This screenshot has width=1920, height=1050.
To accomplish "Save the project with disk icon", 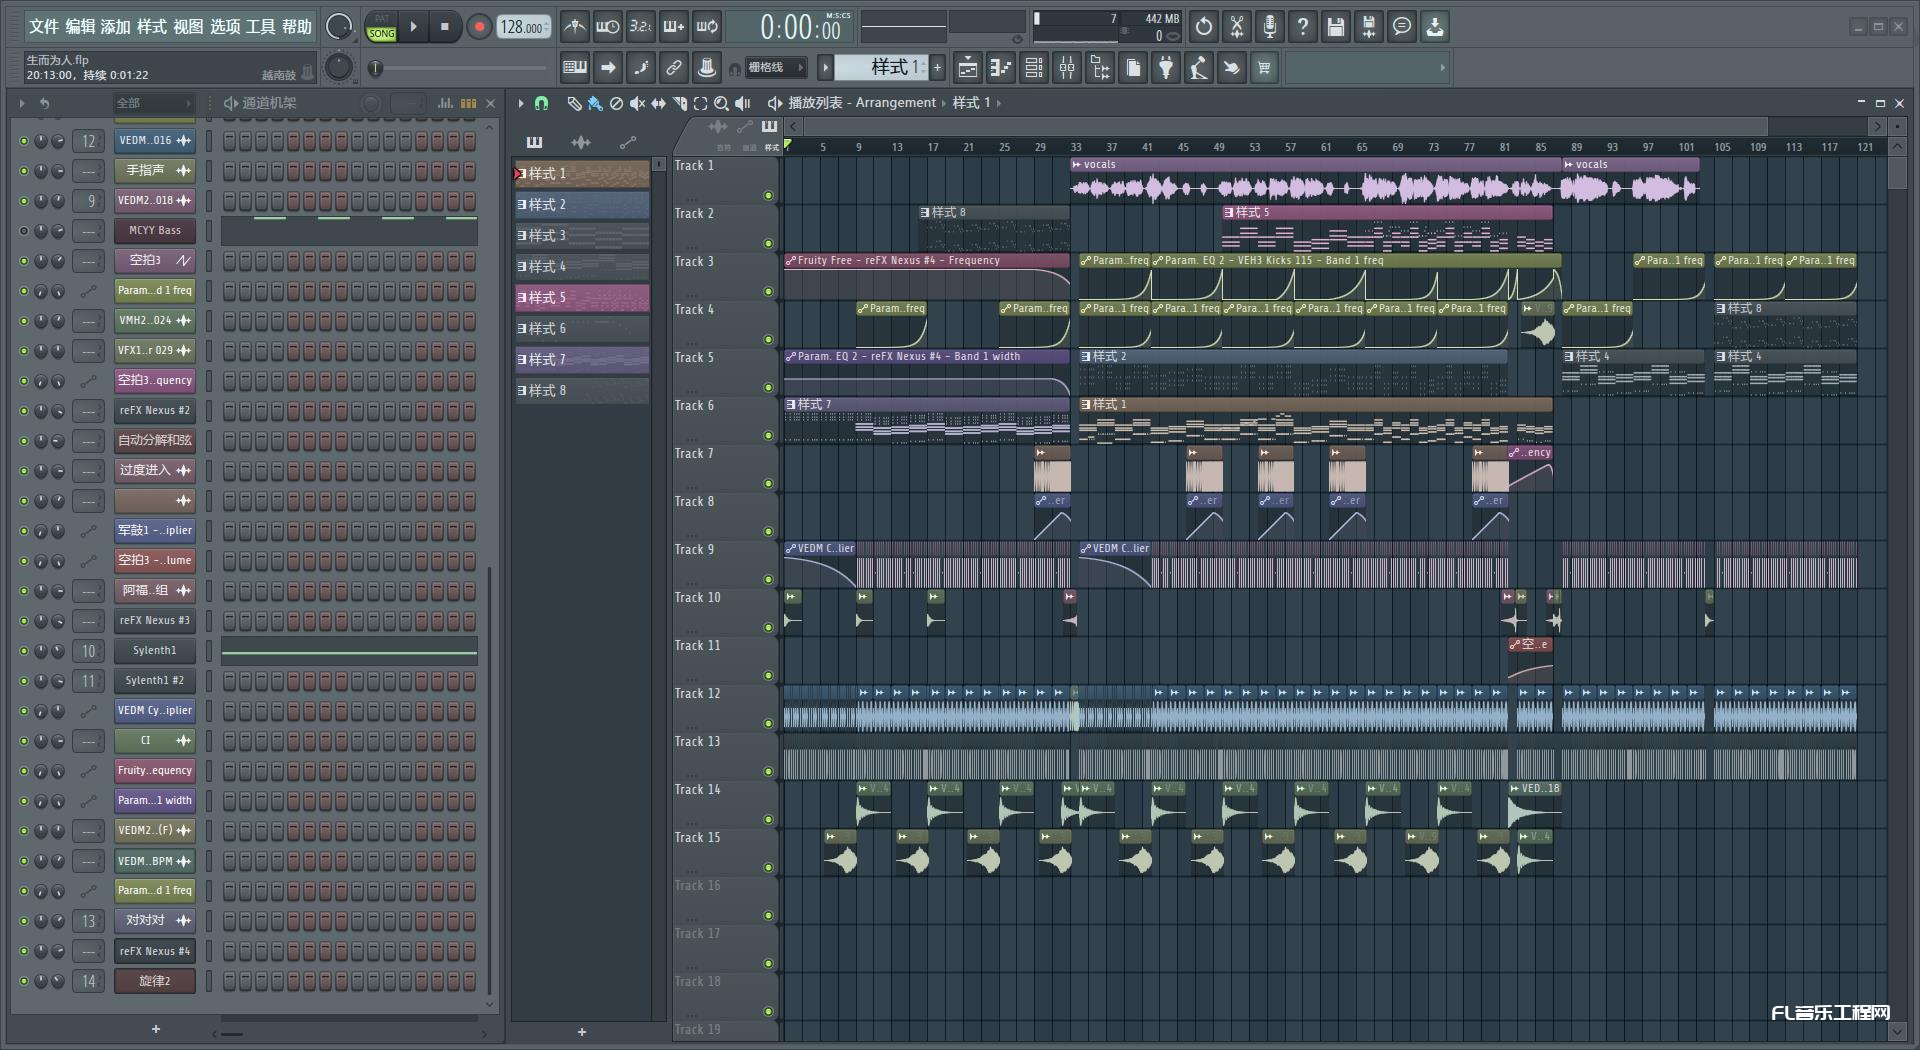I will click(x=1336, y=27).
